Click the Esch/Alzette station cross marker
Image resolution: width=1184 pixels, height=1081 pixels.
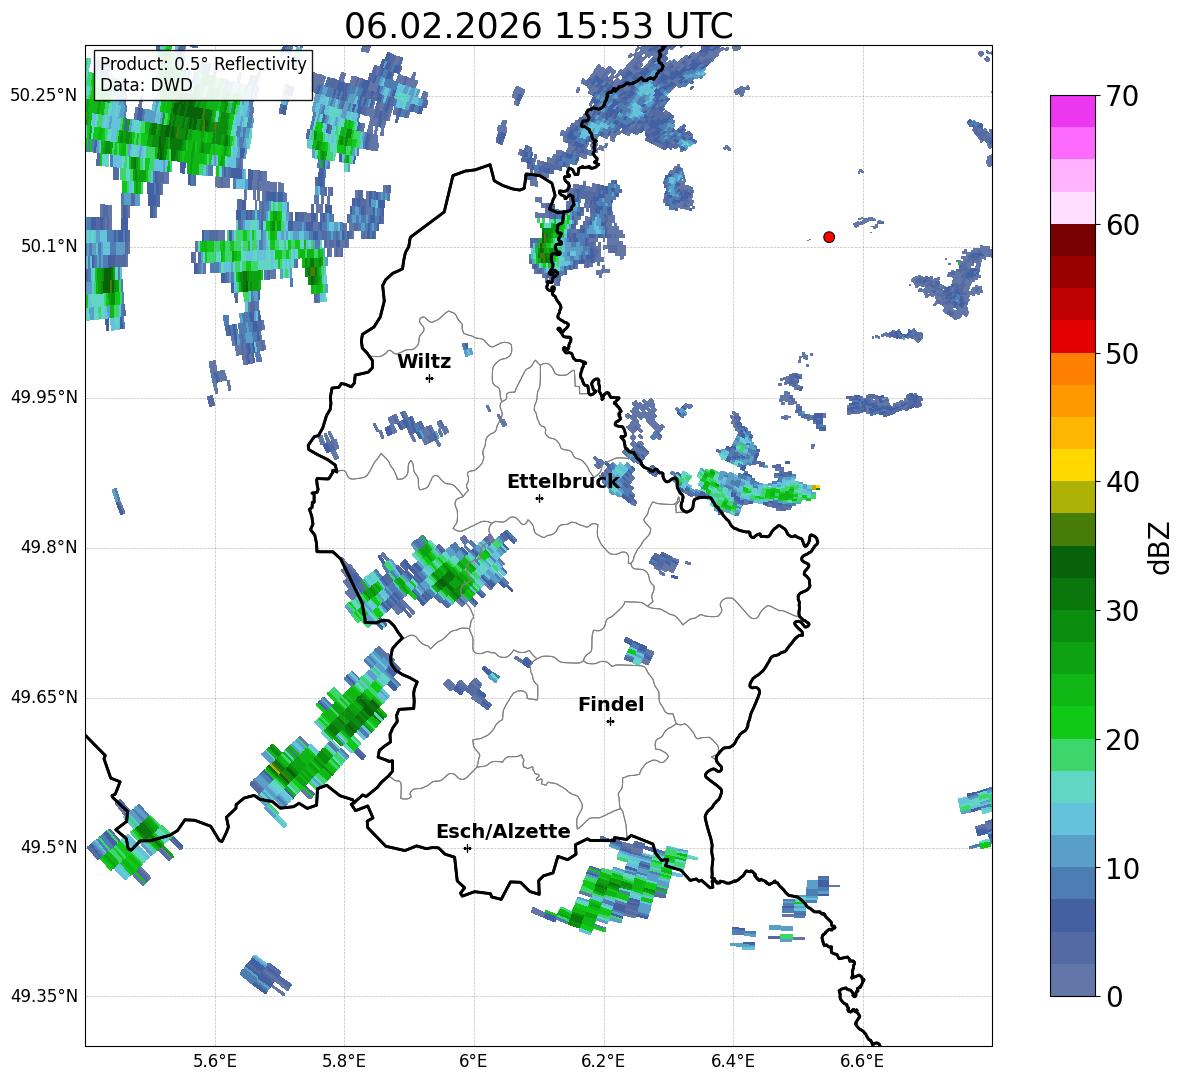(x=467, y=848)
